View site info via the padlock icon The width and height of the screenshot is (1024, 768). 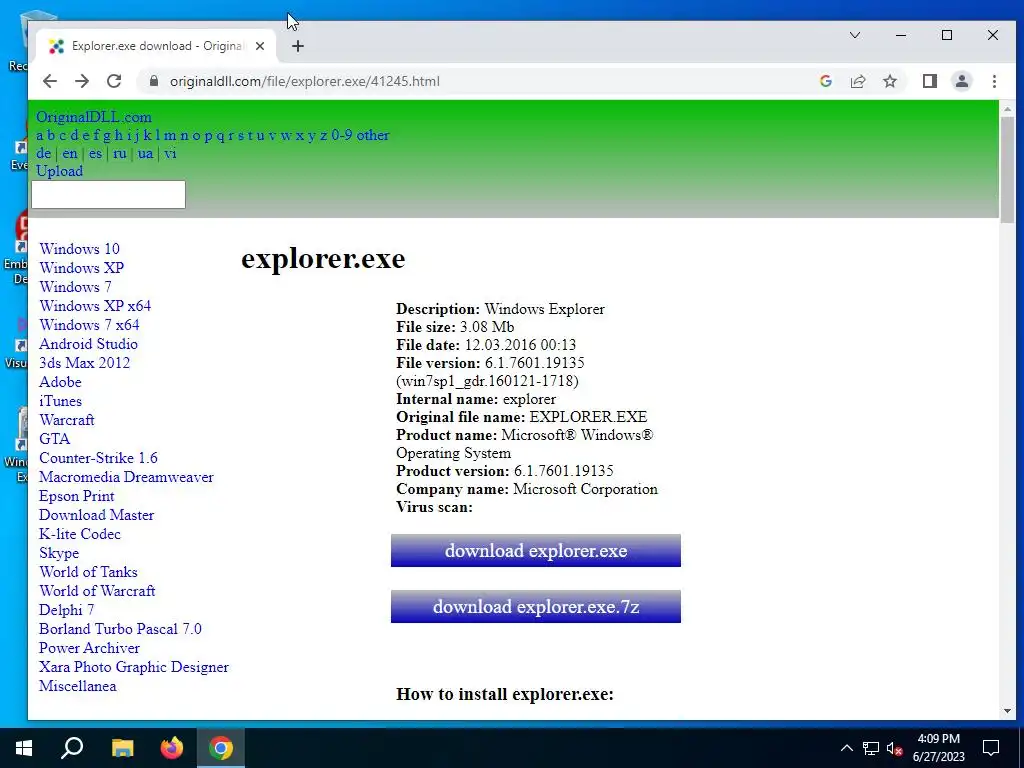tap(154, 81)
